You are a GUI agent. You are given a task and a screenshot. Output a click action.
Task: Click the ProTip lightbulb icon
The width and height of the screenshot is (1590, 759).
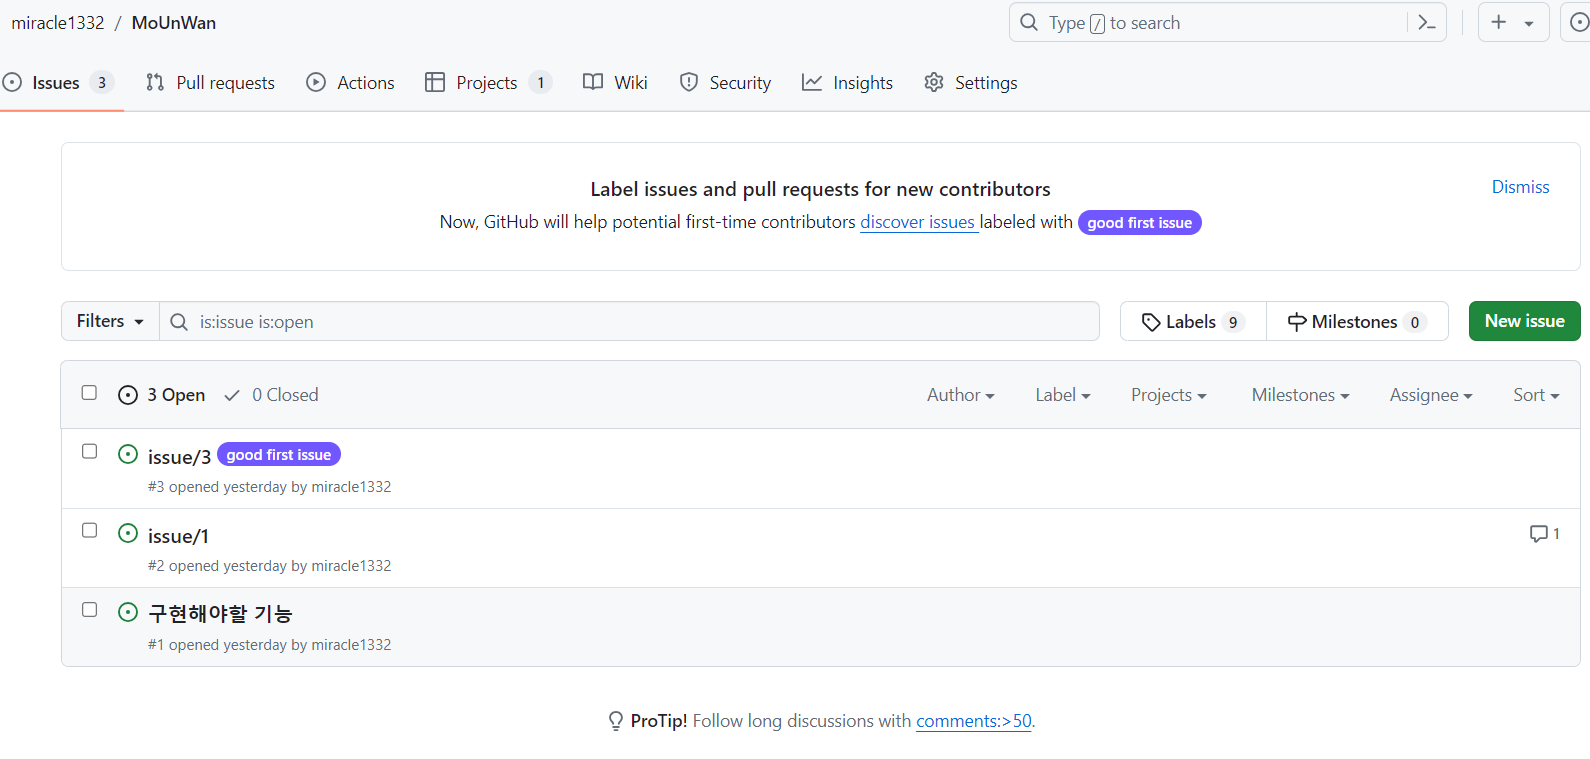coord(616,721)
